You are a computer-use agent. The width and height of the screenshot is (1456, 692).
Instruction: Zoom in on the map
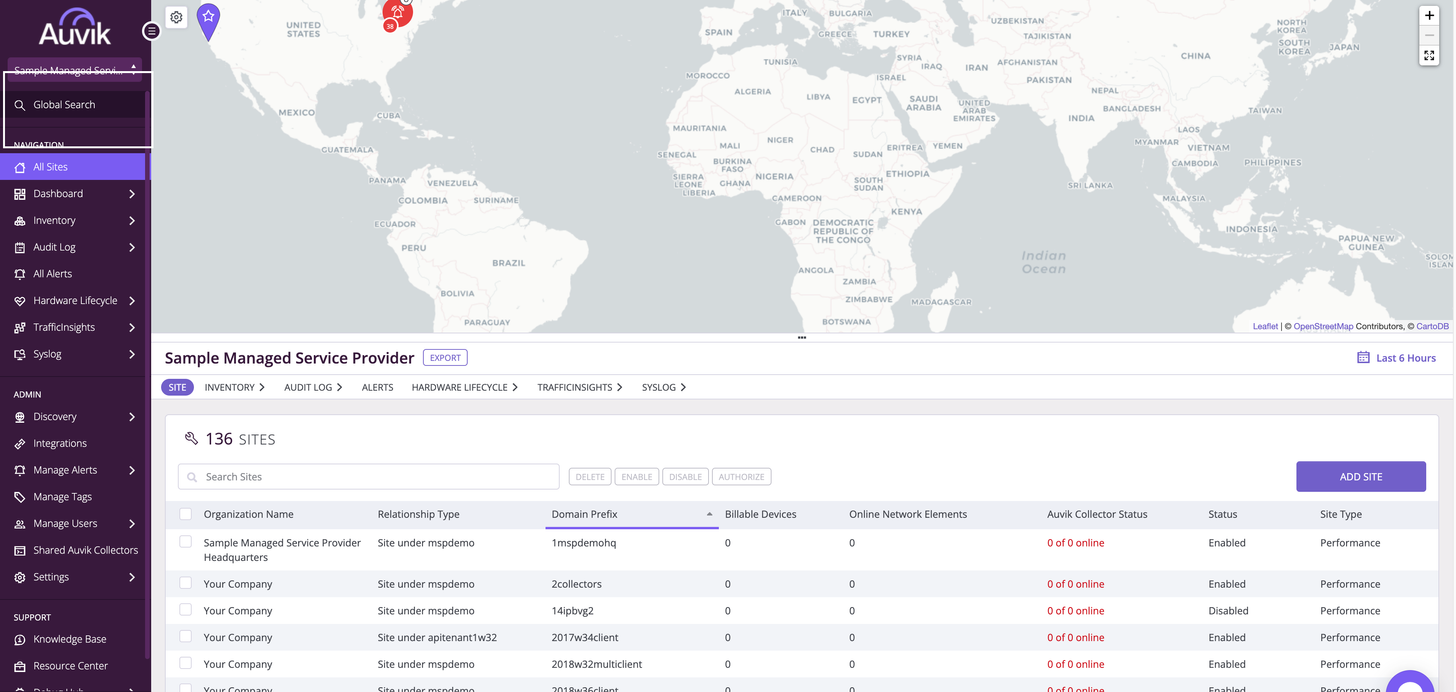[x=1429, y=15]
